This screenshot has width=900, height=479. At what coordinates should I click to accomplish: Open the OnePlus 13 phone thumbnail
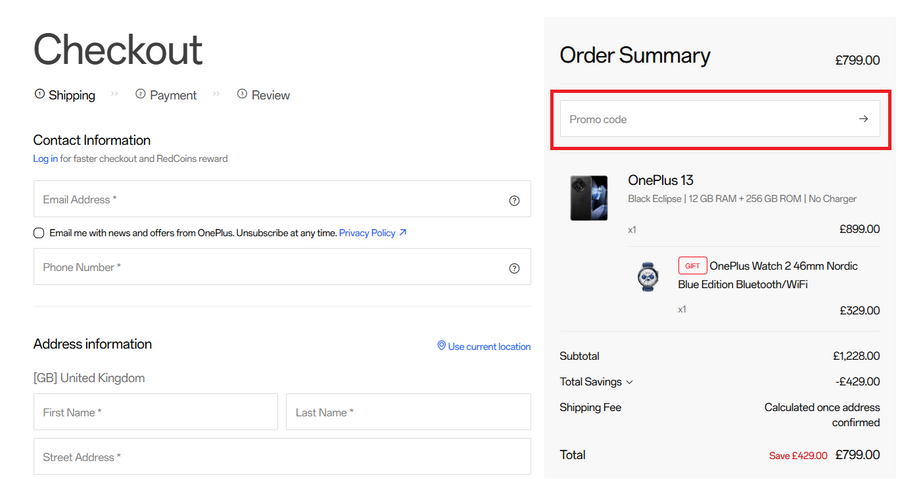(589, 198)
